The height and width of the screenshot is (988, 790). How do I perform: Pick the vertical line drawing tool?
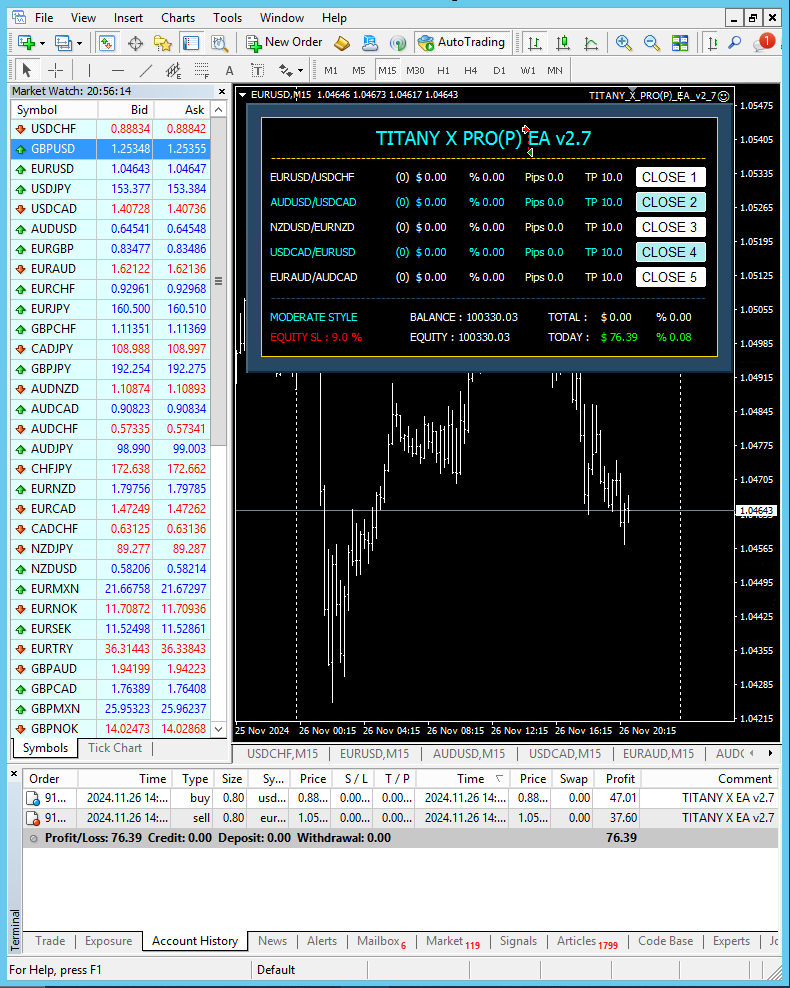pyautogui.click(x=89, y=70)
